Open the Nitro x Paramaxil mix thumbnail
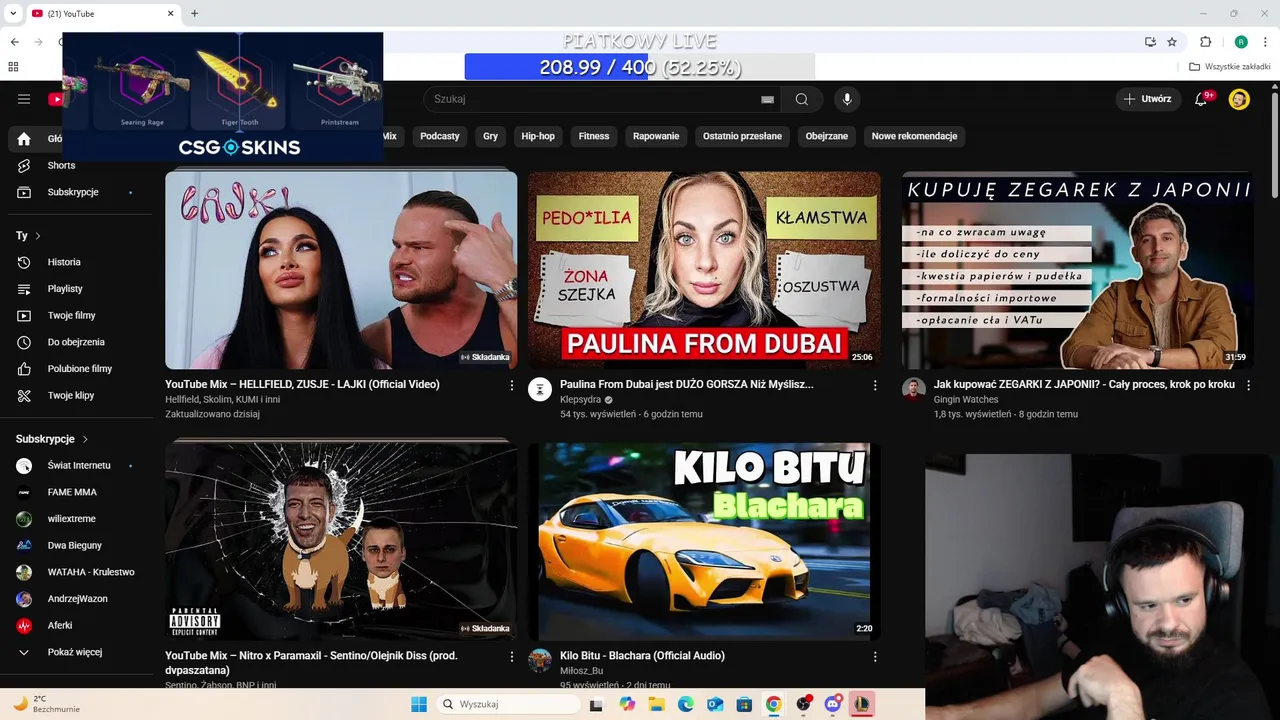 coord(341,541)
